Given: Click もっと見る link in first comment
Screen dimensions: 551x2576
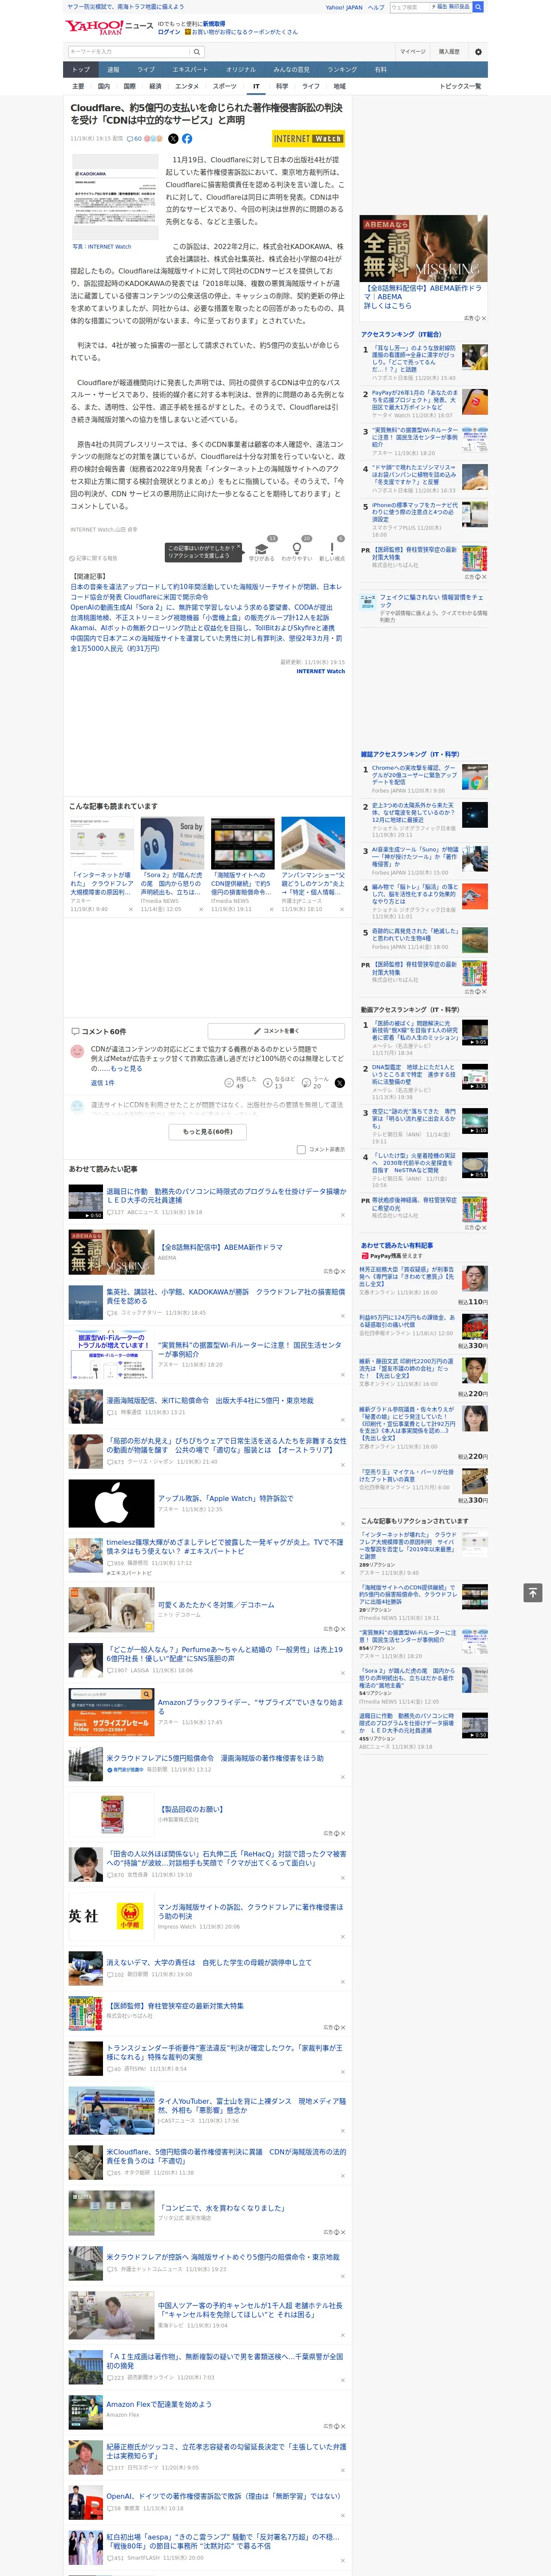Looking at the screenshot, I should (x=126, y=1068).
